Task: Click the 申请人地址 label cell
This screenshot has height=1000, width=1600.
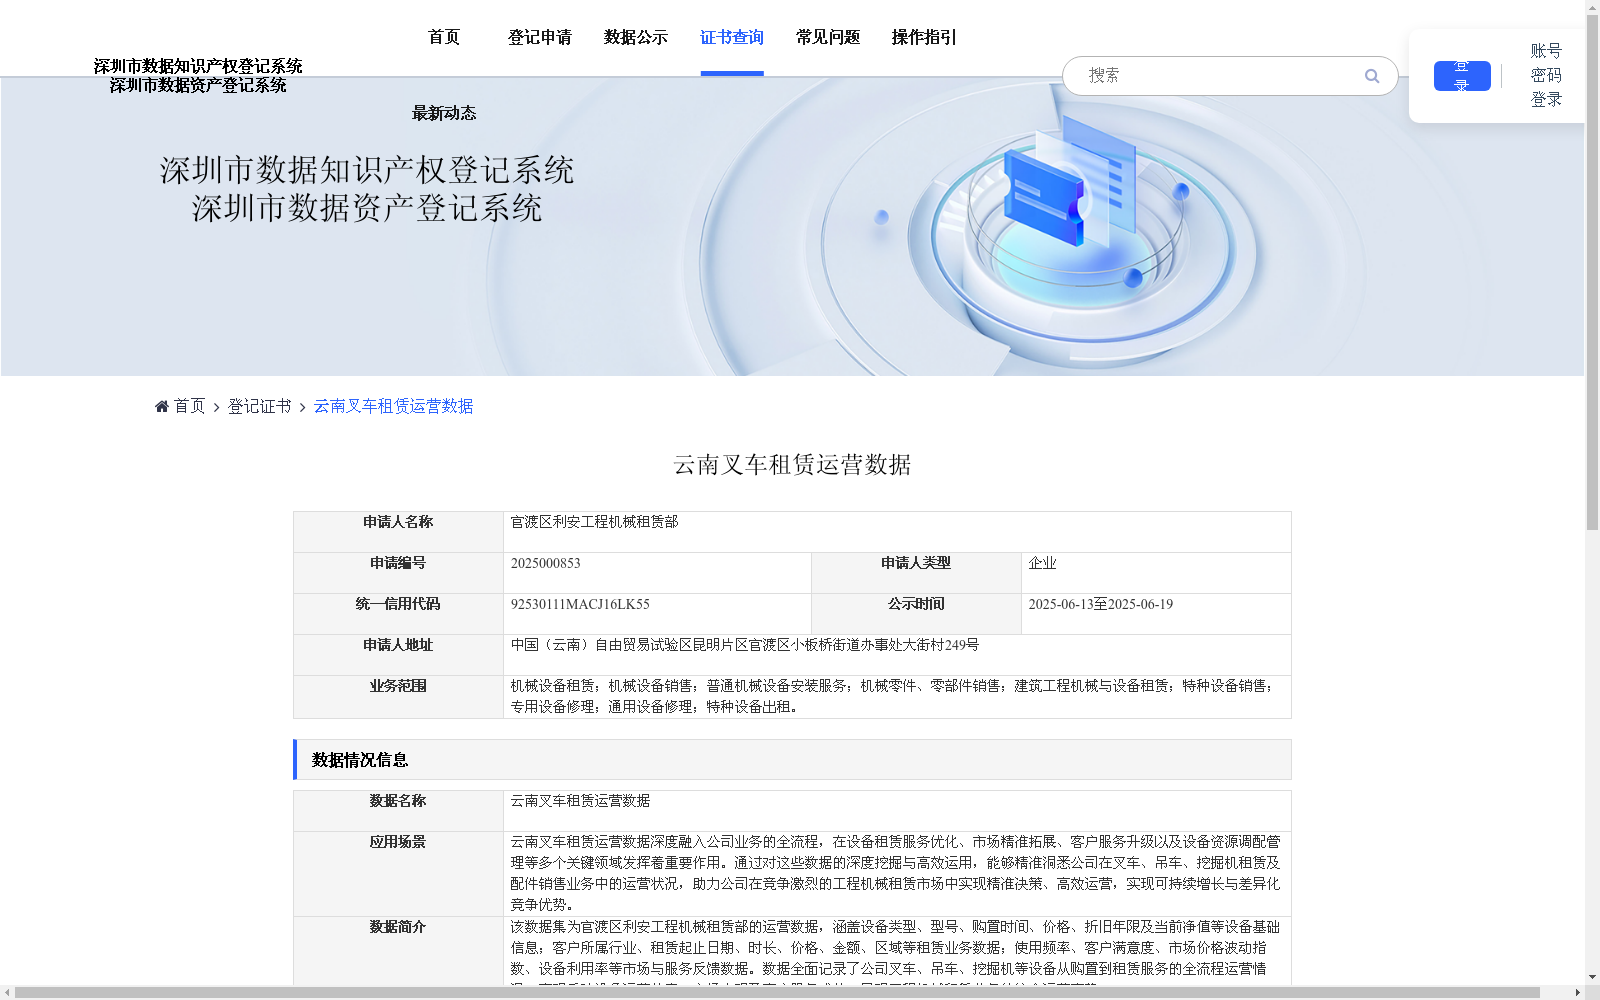Action: tap(398, 655)
